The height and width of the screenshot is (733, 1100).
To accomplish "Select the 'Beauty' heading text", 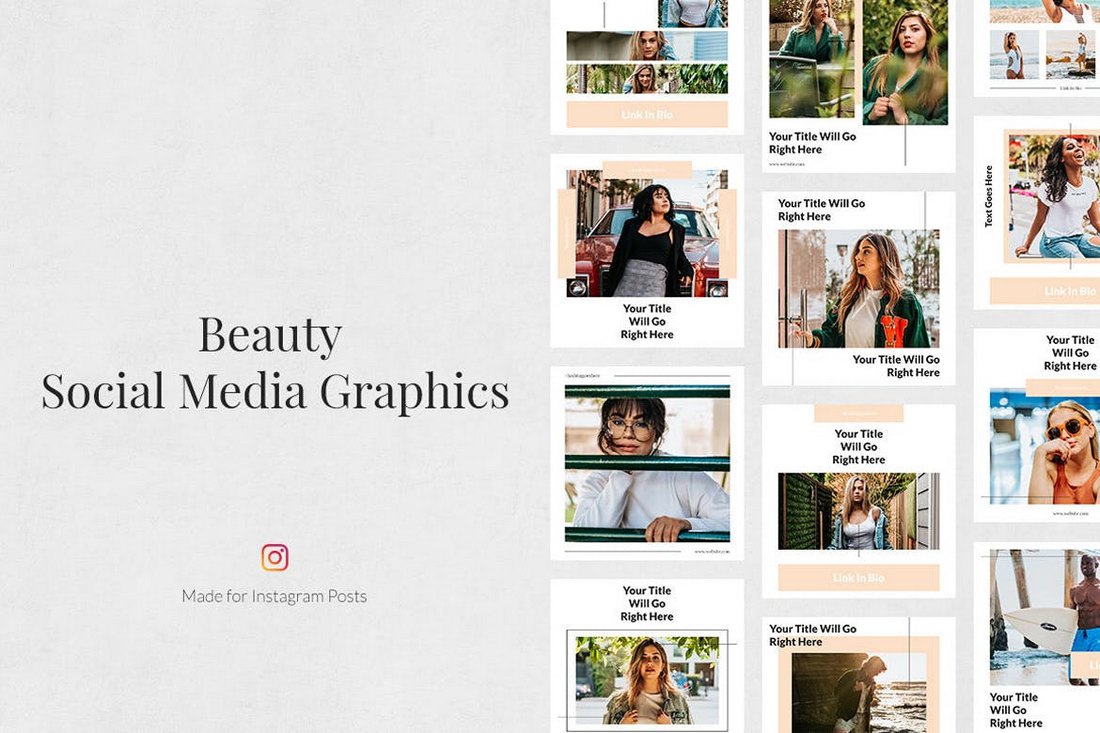I will (269, 335).
